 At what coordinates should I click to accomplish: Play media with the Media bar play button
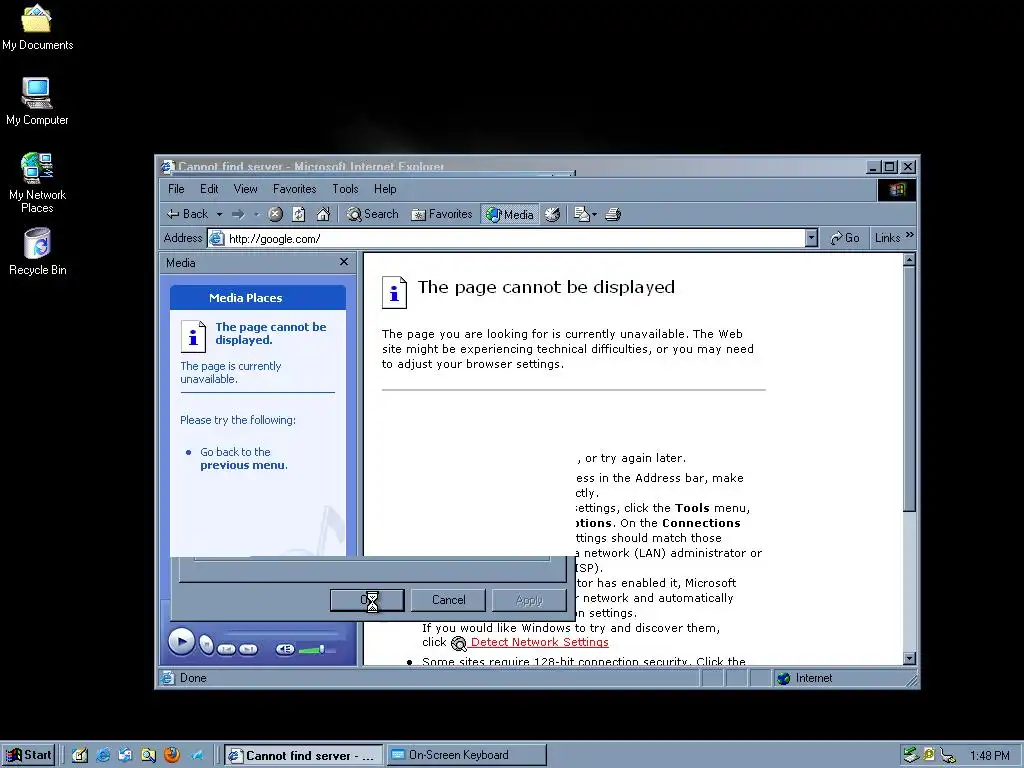(x=181, y=641)
